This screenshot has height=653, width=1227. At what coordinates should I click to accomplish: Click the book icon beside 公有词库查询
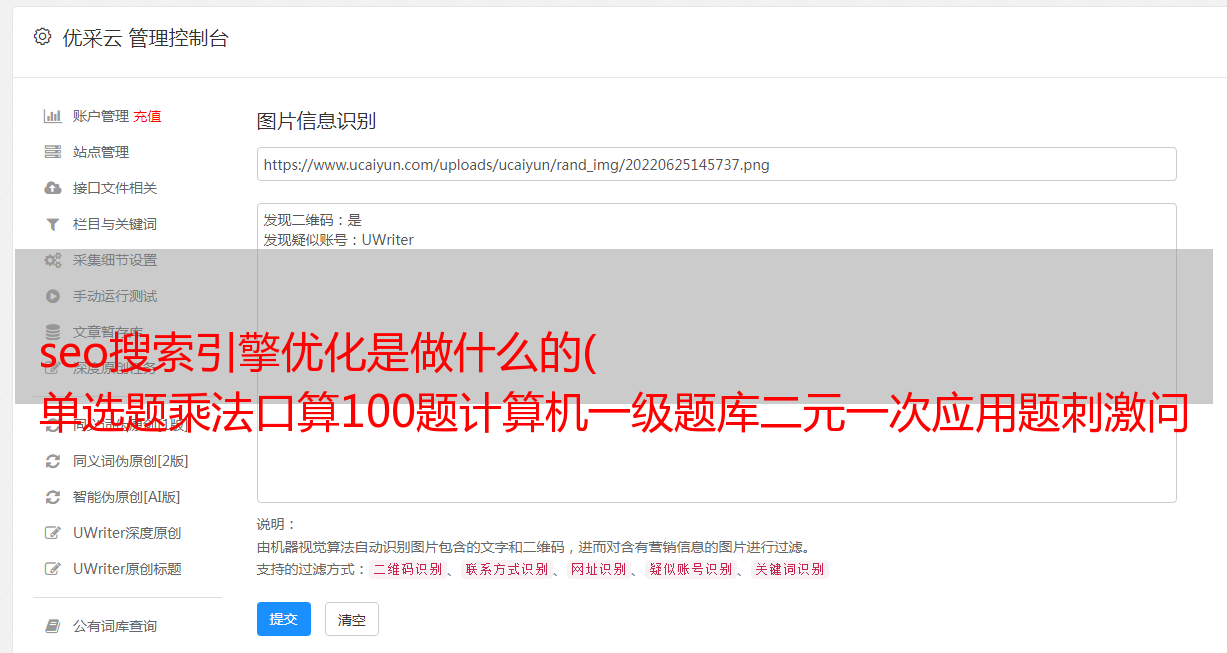tap(53, 626)
